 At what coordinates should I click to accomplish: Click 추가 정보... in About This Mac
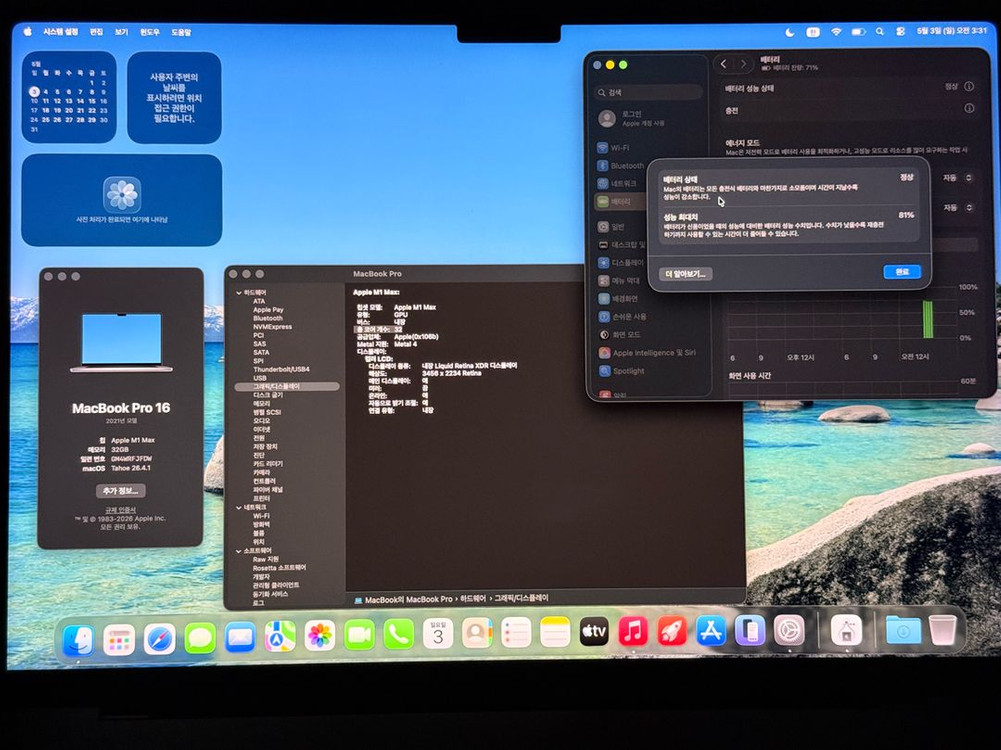121,491
